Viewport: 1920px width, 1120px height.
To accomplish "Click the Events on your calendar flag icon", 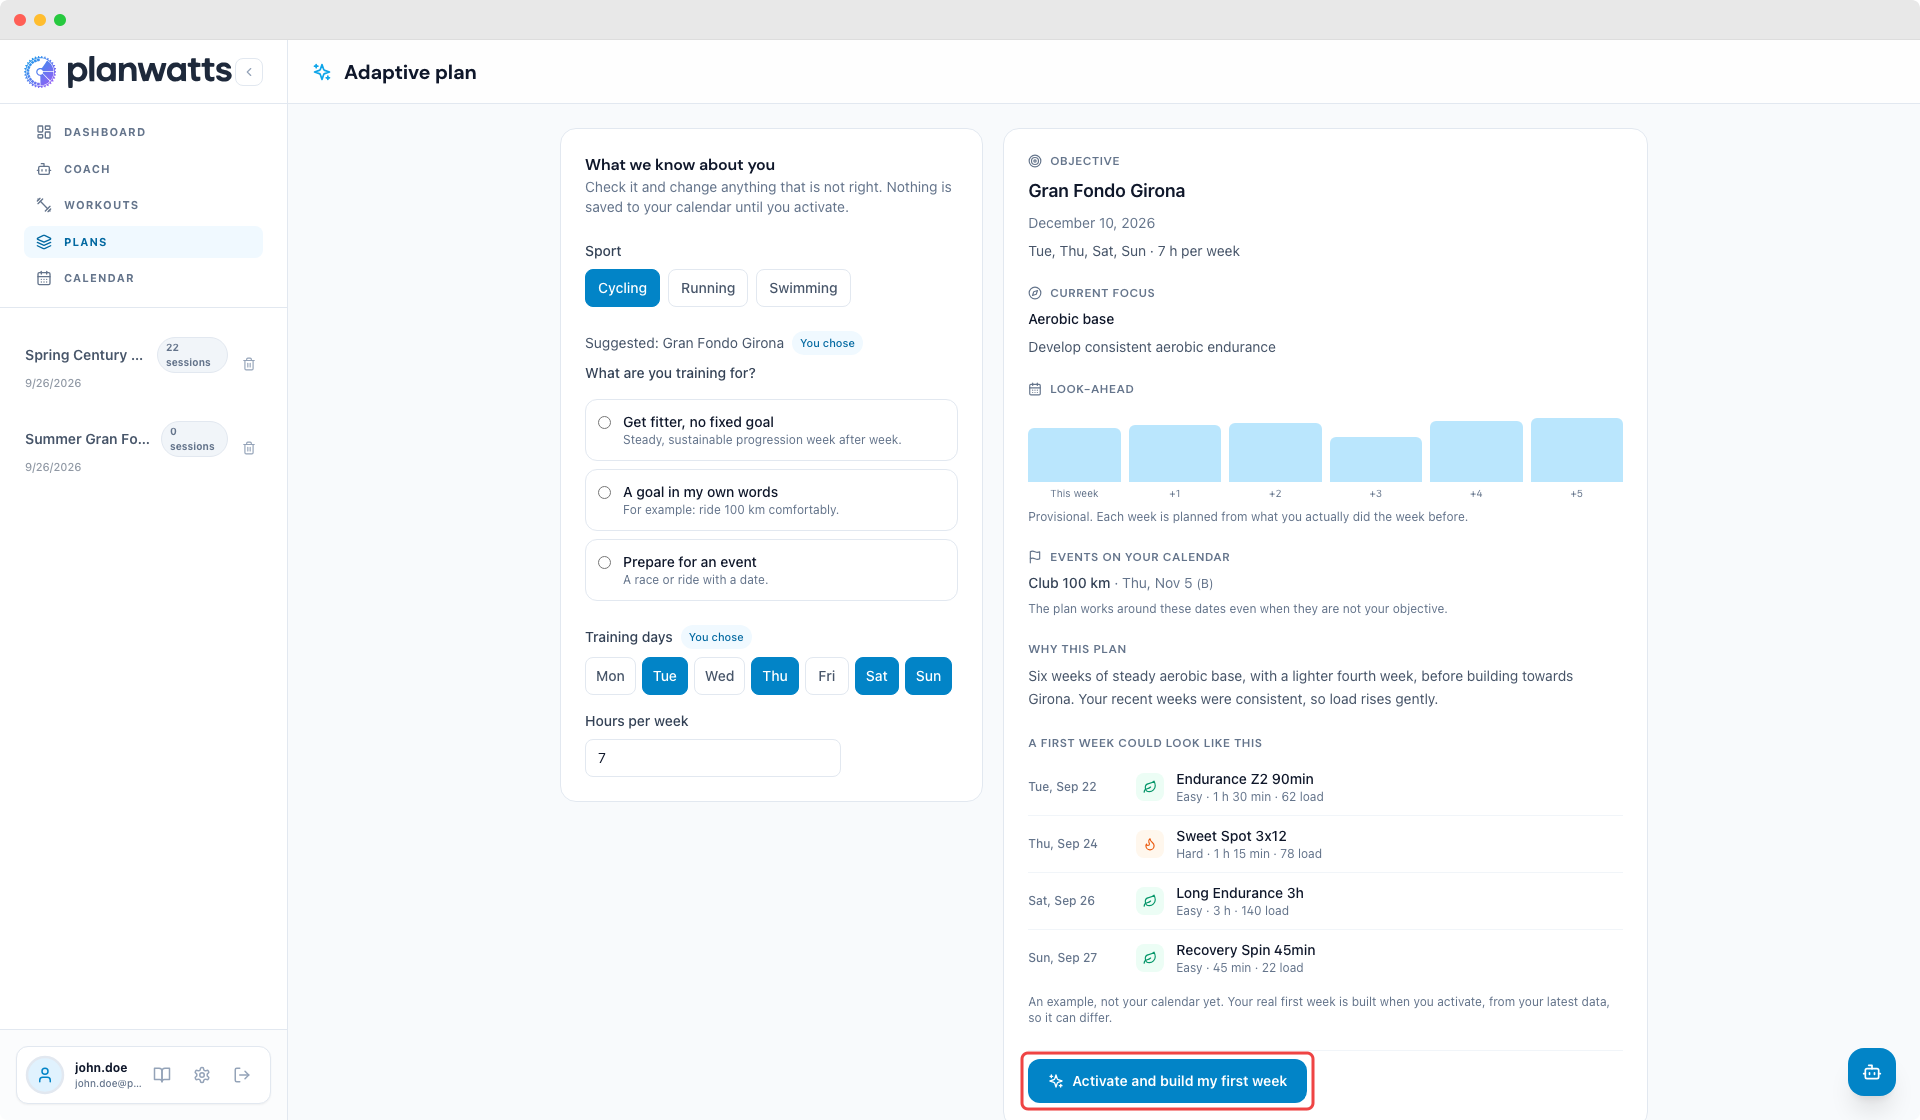I will tap(1035, 557).
